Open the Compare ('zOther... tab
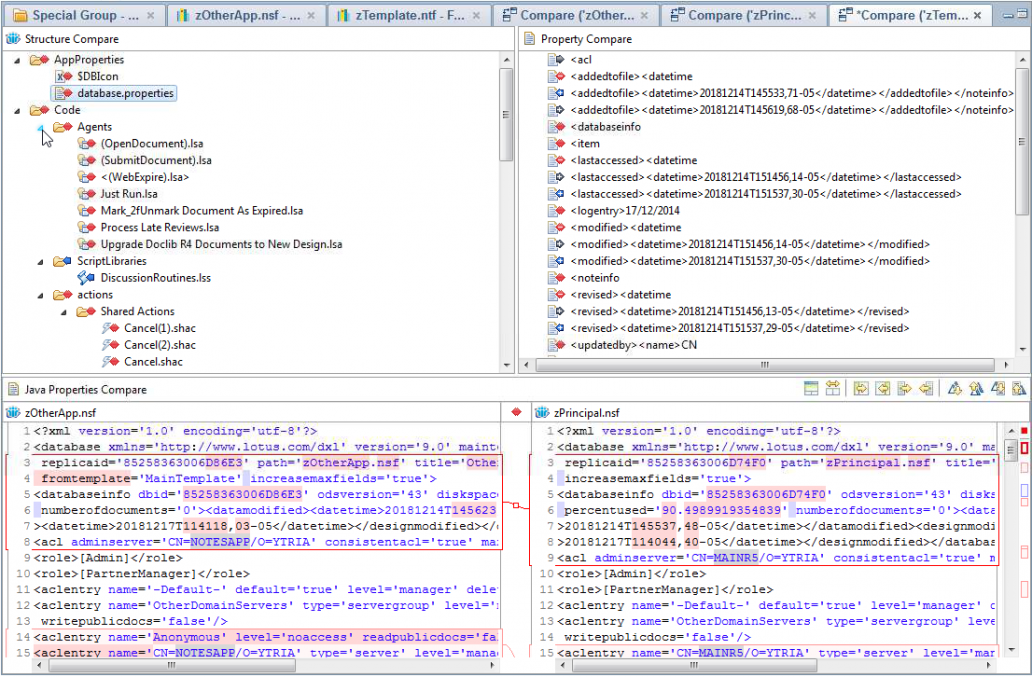This screenshot has width=1032, height=677. click(577, 15)
